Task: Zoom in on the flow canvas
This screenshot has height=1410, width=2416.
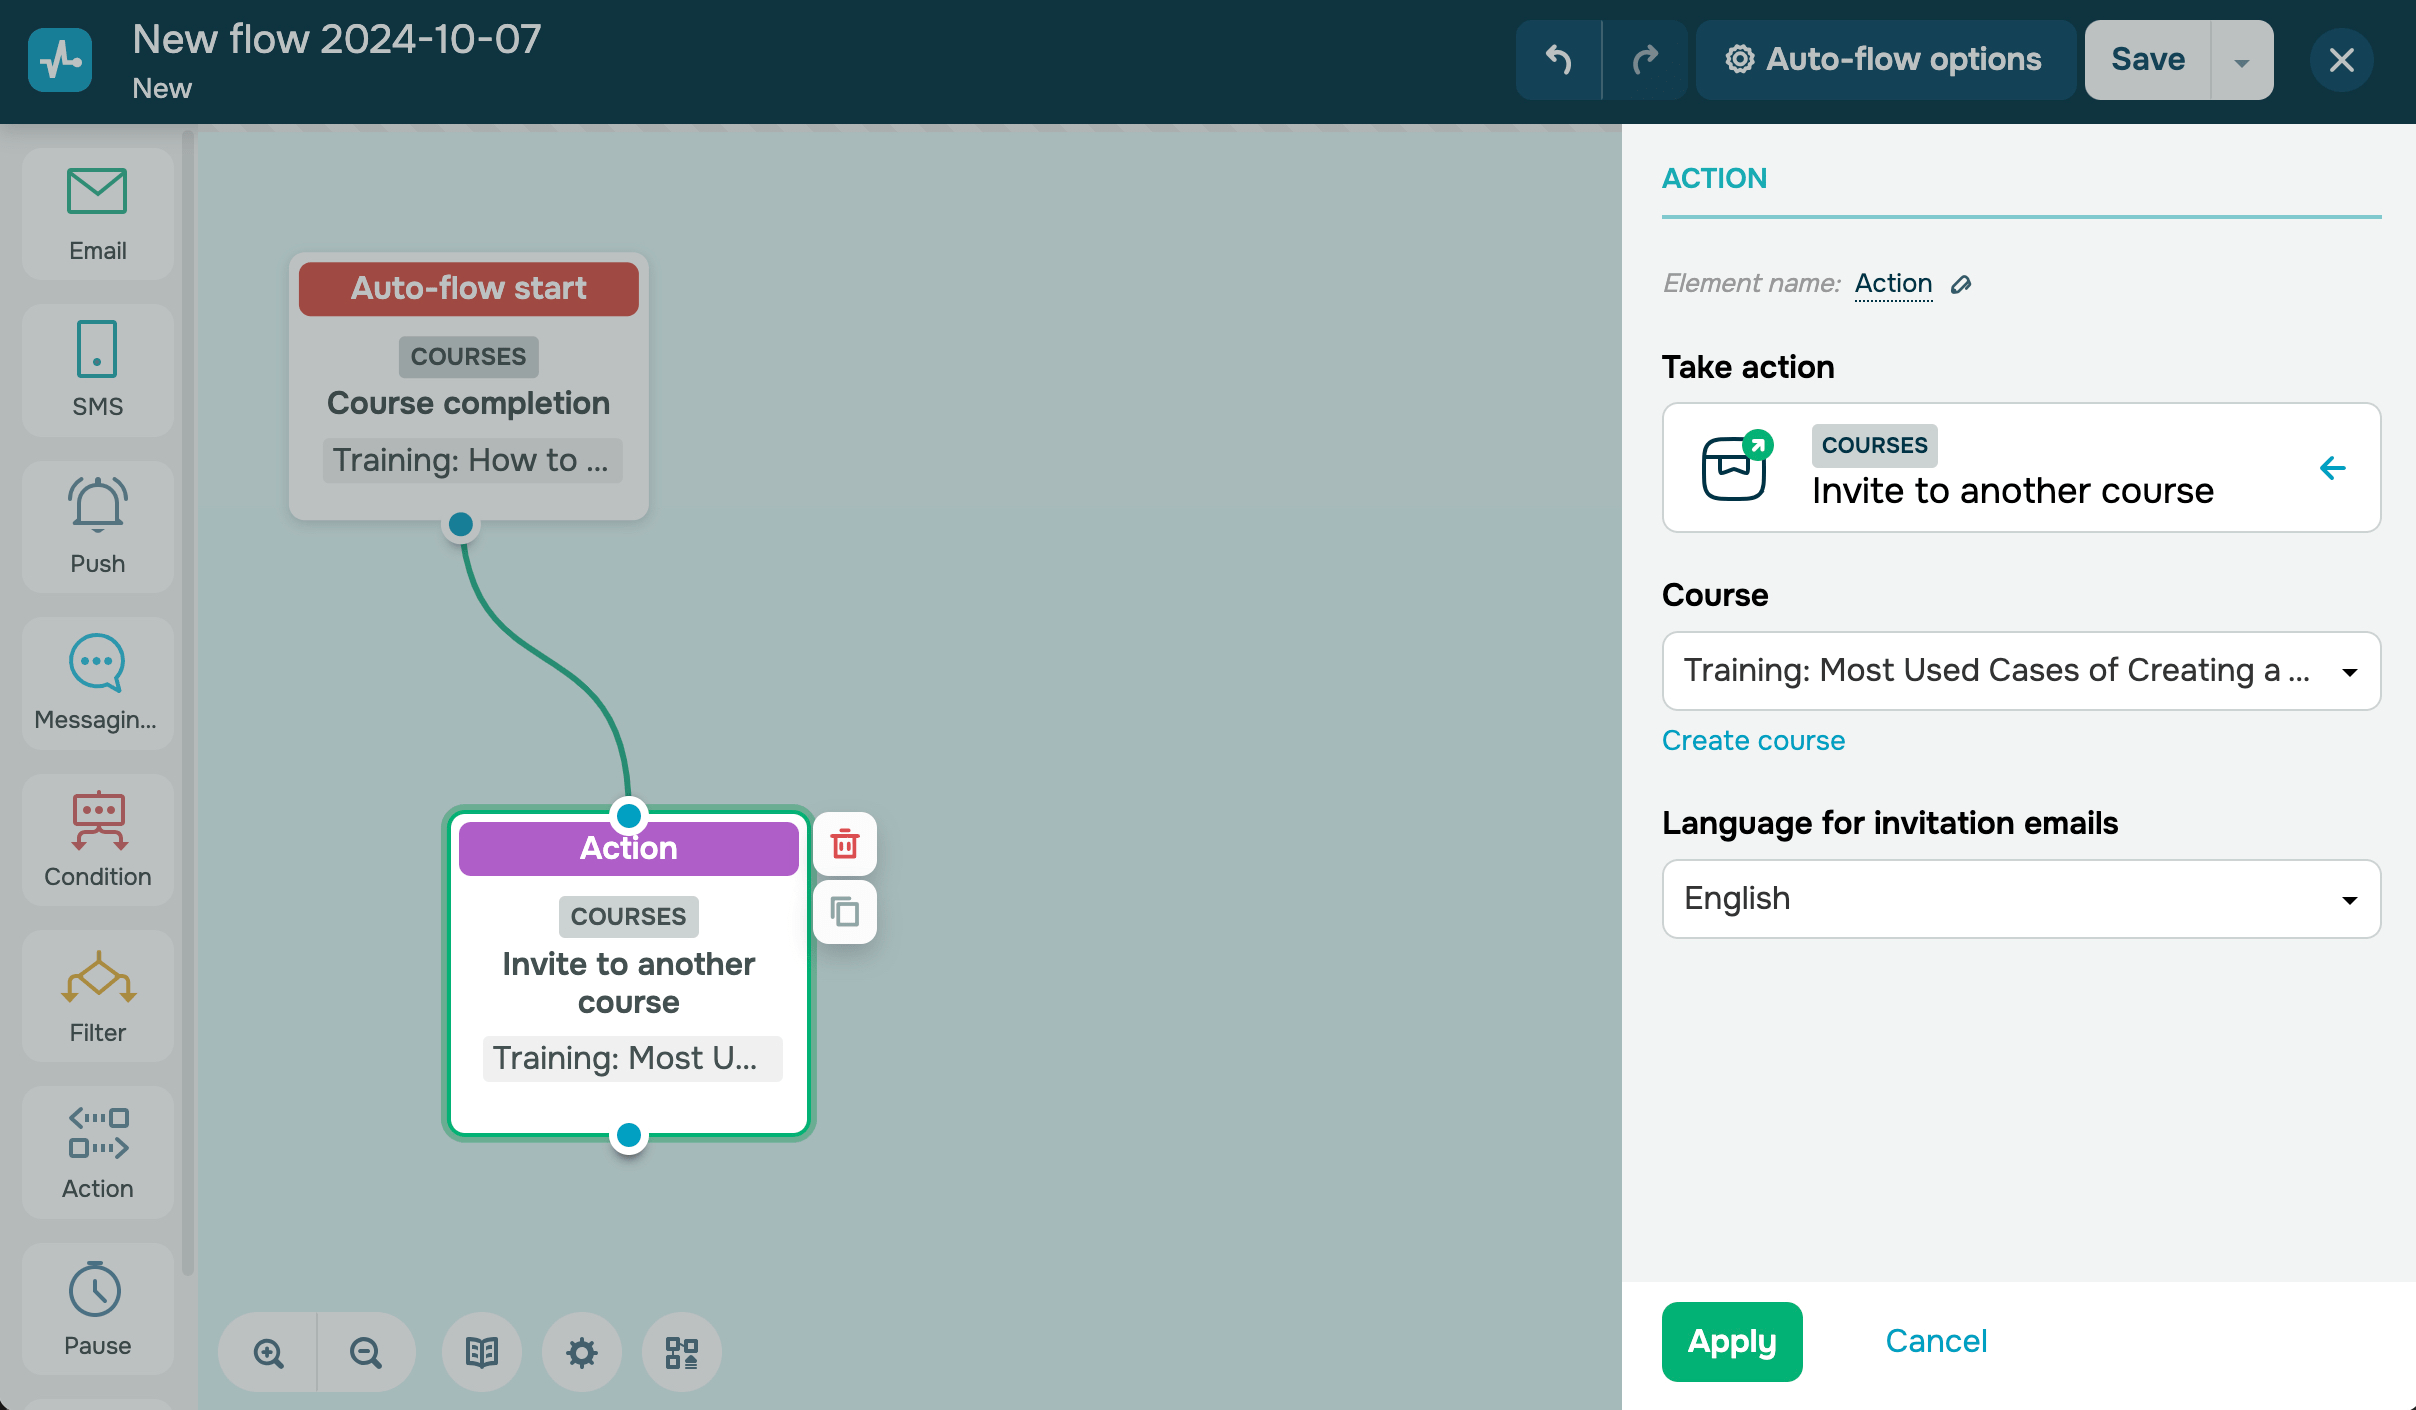Action: [268, 1352]
